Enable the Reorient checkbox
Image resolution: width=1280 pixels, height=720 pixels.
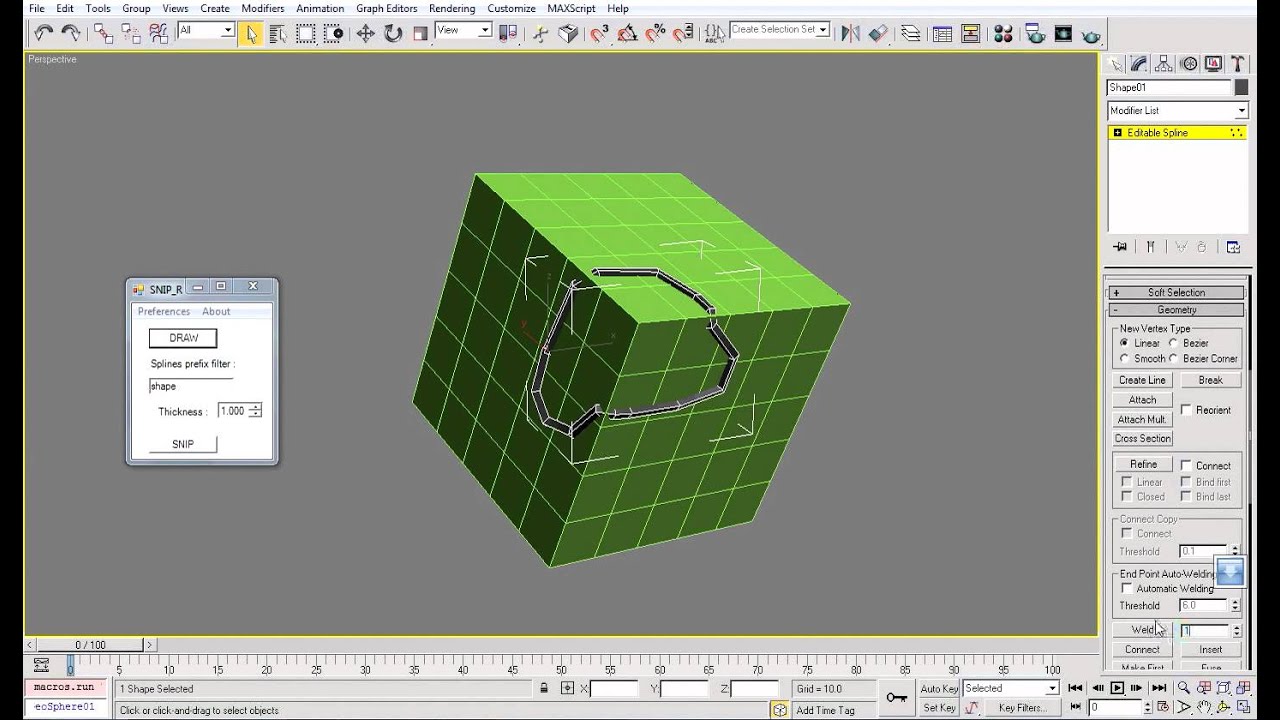pos(1186,410)
